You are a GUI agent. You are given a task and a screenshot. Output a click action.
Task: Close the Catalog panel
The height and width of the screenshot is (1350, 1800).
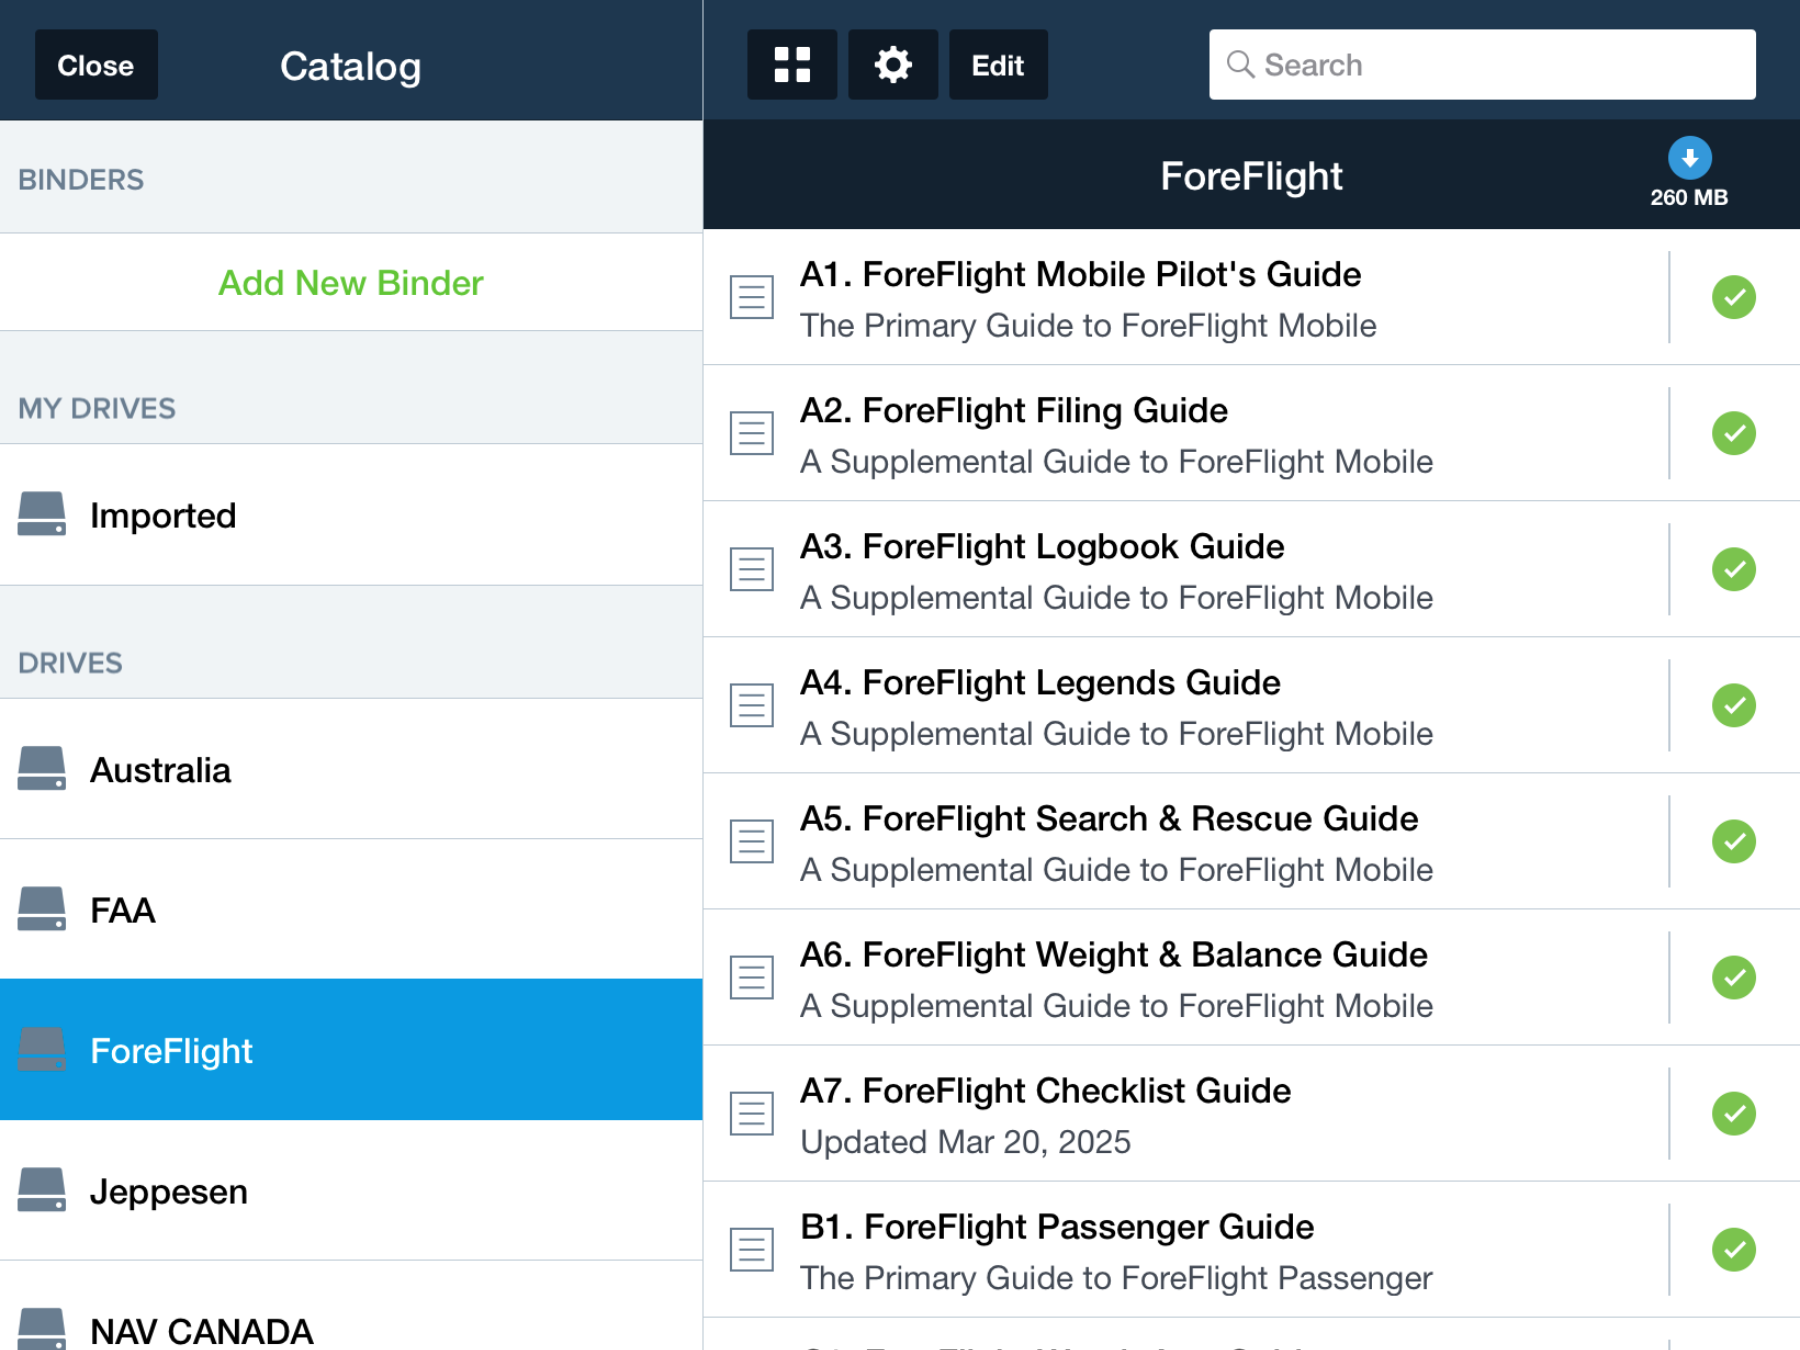(x=96, y=65)
